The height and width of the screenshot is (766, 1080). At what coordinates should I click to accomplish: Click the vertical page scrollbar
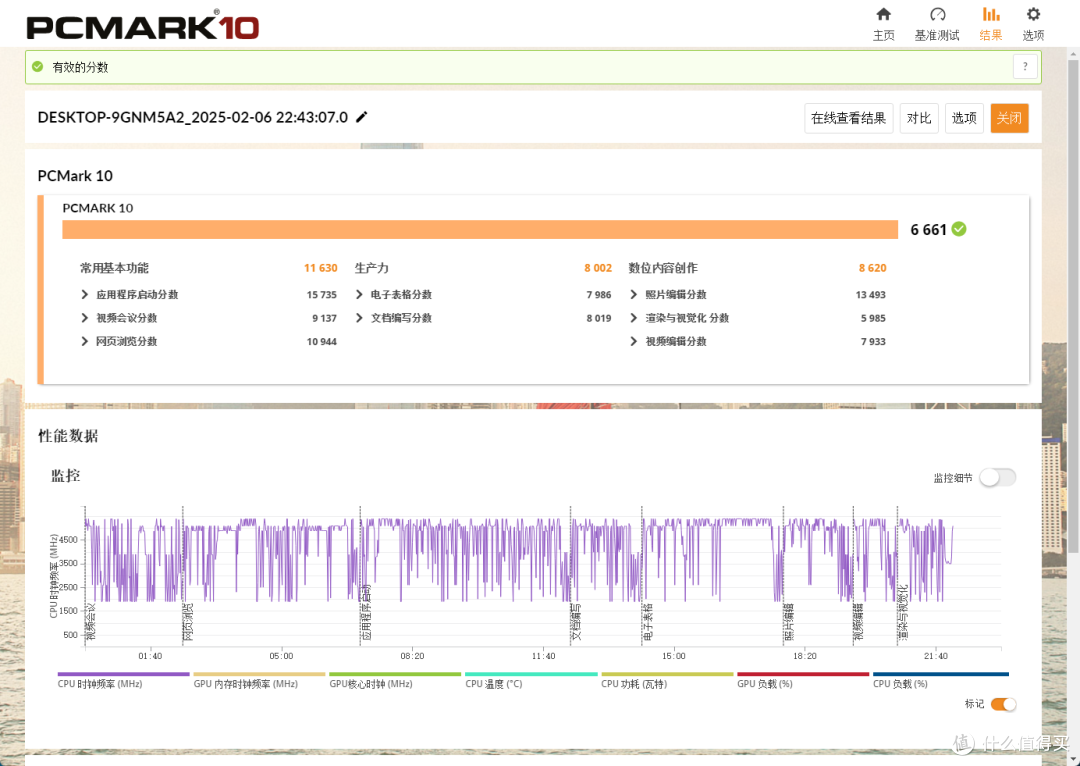1073,307
